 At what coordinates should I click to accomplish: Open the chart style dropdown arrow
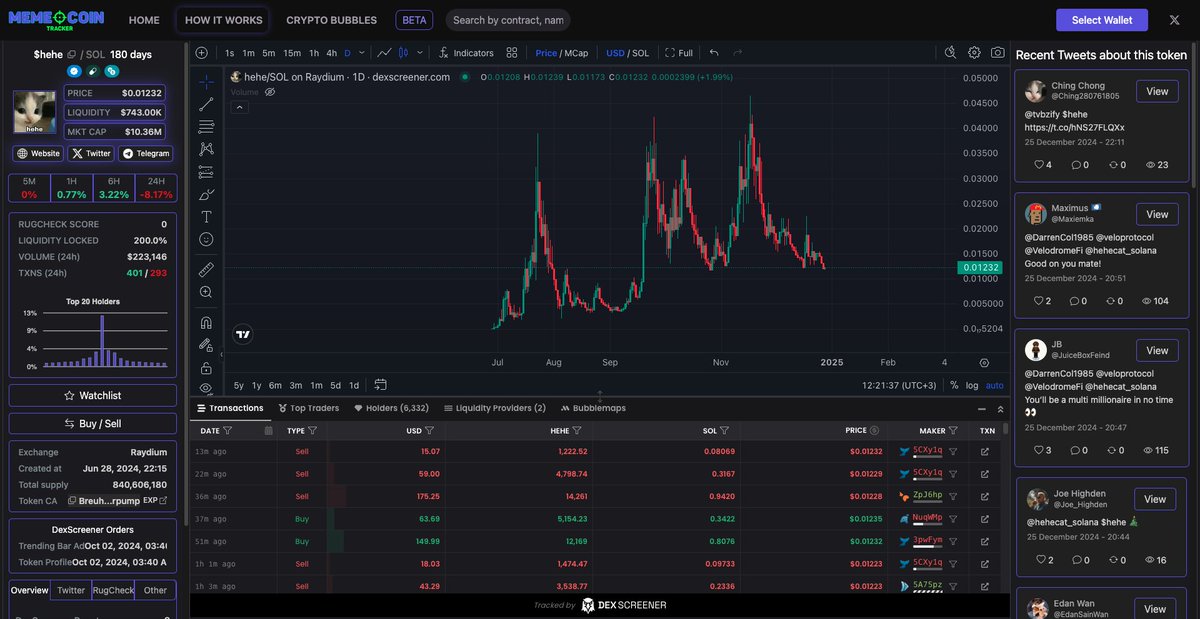[420, 53]
